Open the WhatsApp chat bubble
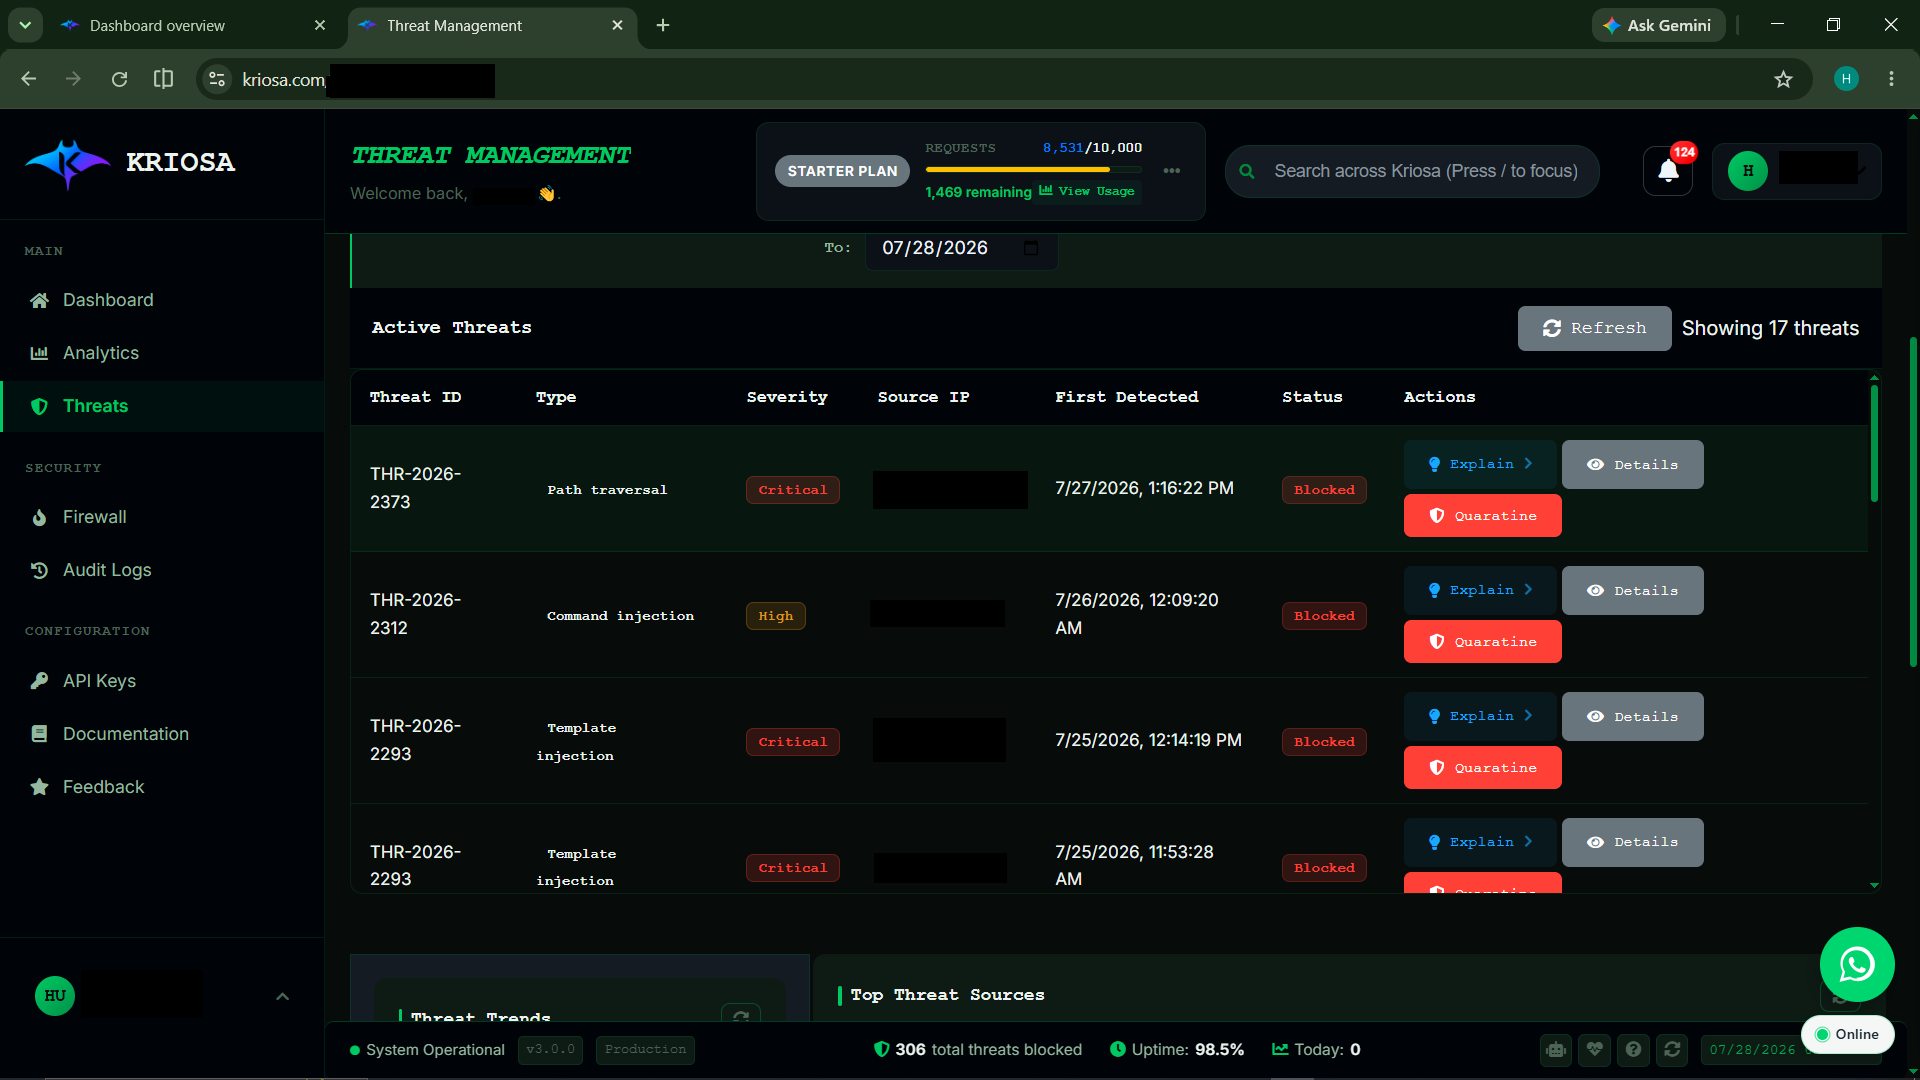Image resolution: width=1920 pixels, height=1080 pixels. tap(1857, 964)
